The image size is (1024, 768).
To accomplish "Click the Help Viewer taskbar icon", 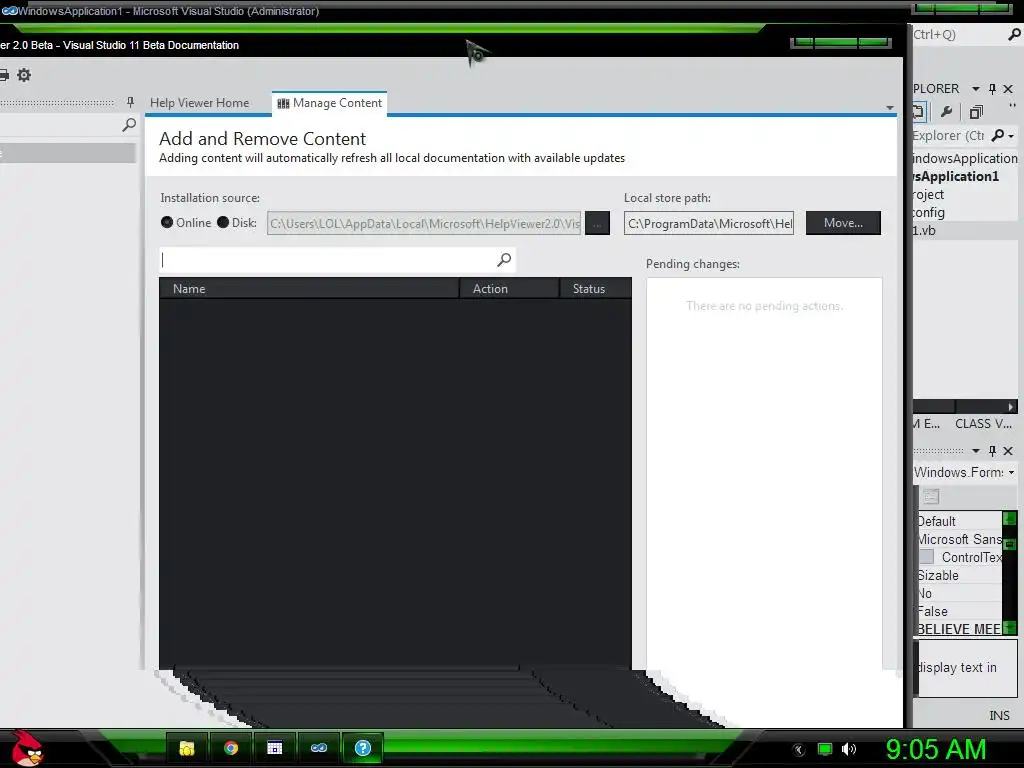I will (x=362, y=748).
